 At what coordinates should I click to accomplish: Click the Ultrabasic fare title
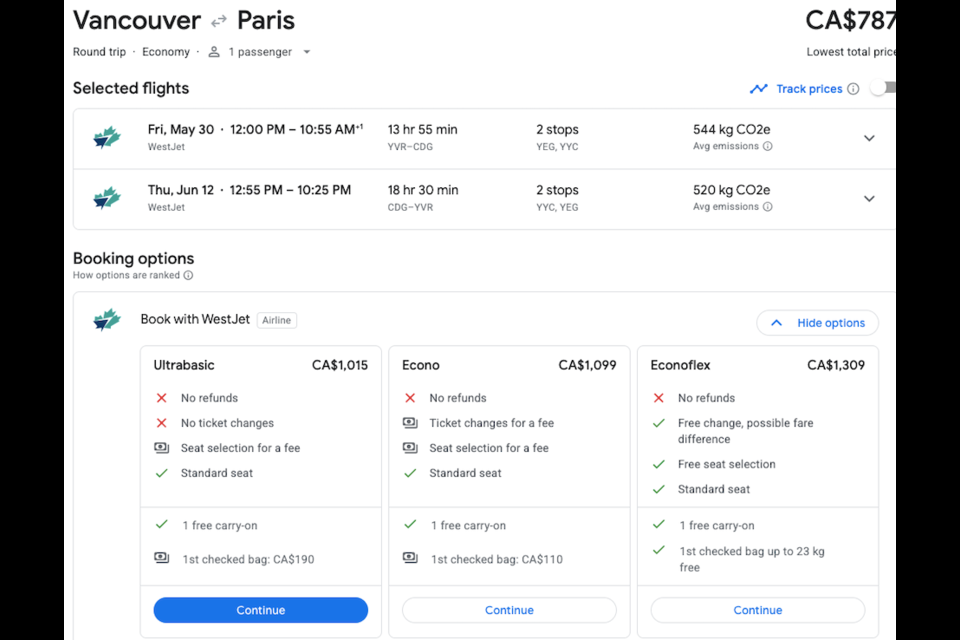click(184, 366)
